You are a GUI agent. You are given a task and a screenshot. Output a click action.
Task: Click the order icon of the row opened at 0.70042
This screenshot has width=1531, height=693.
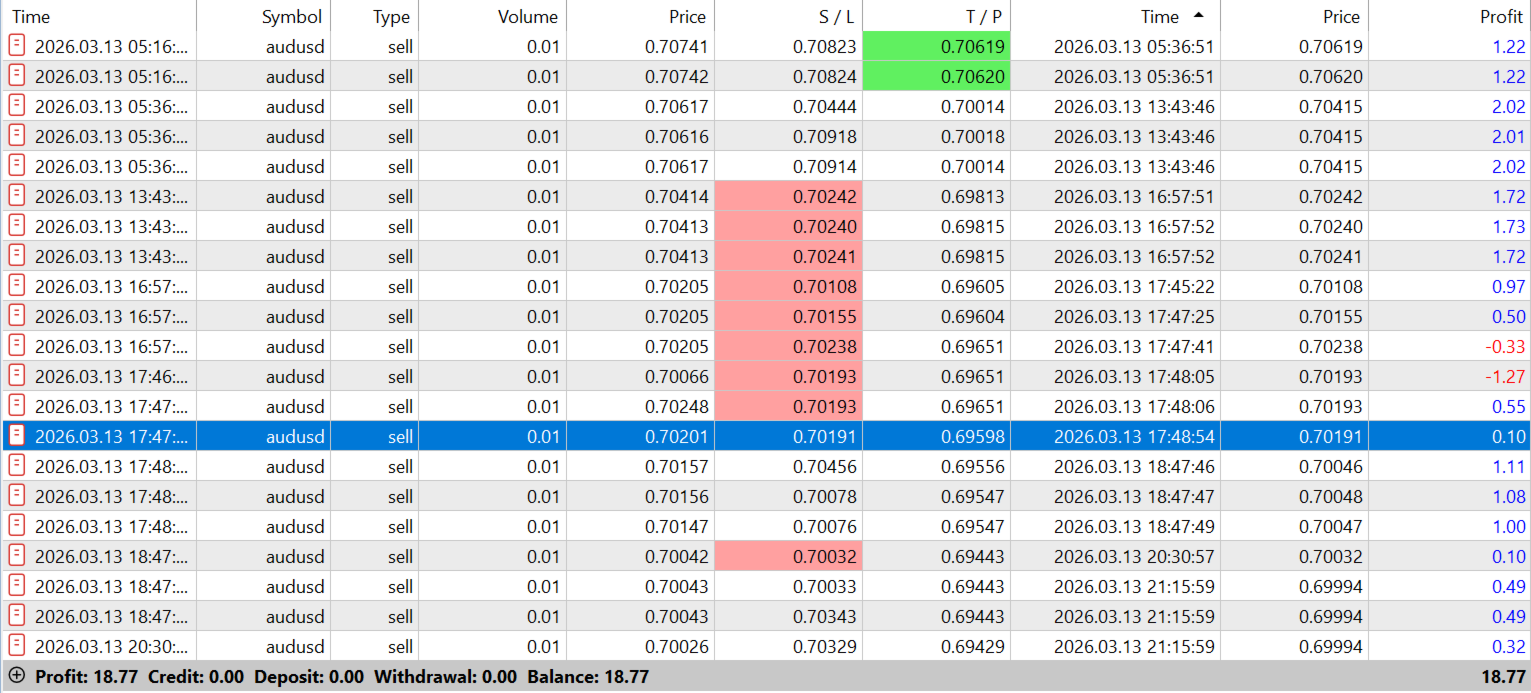point(17,556)
